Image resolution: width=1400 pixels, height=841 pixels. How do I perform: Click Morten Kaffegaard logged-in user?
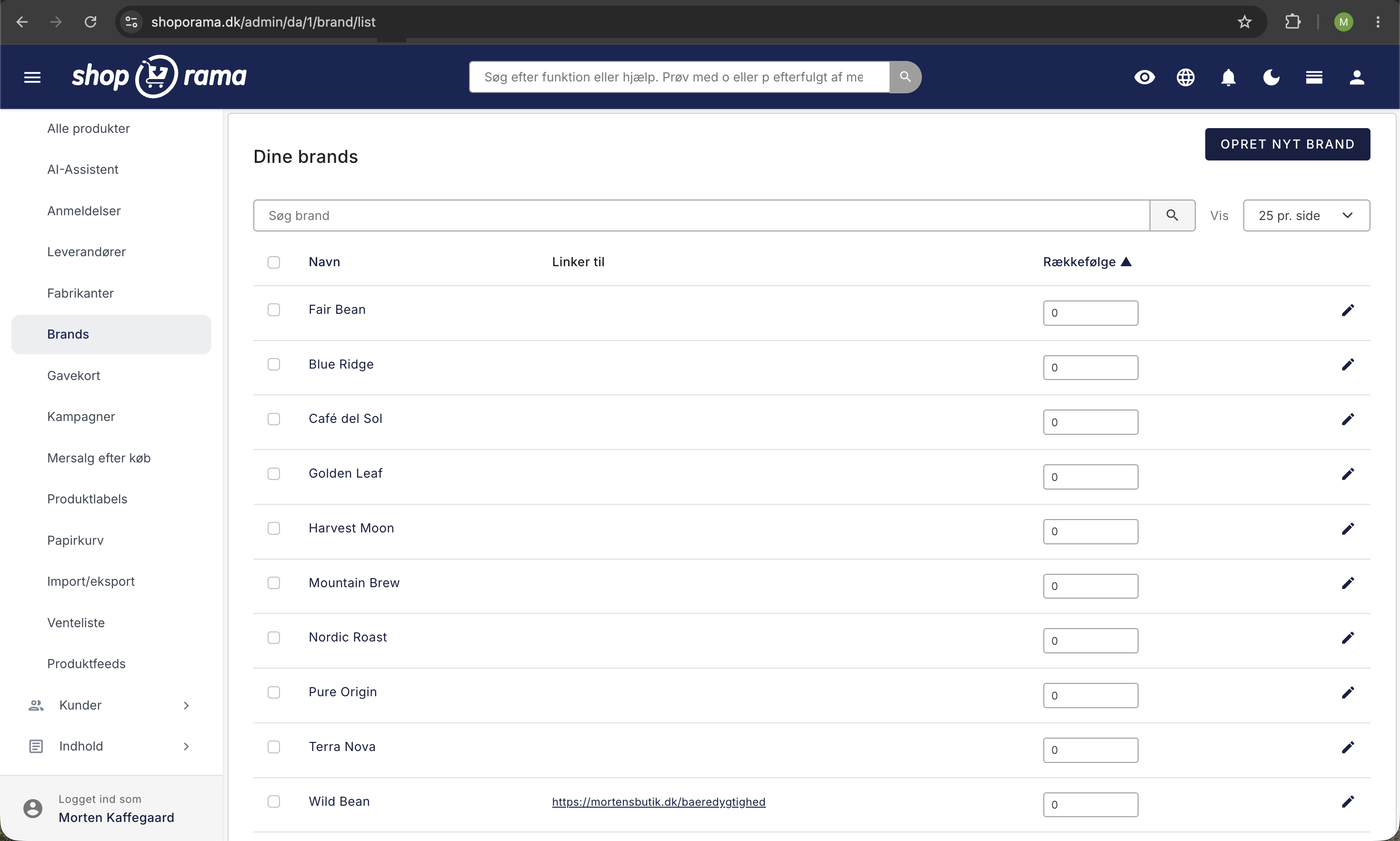tap(116, 817)
